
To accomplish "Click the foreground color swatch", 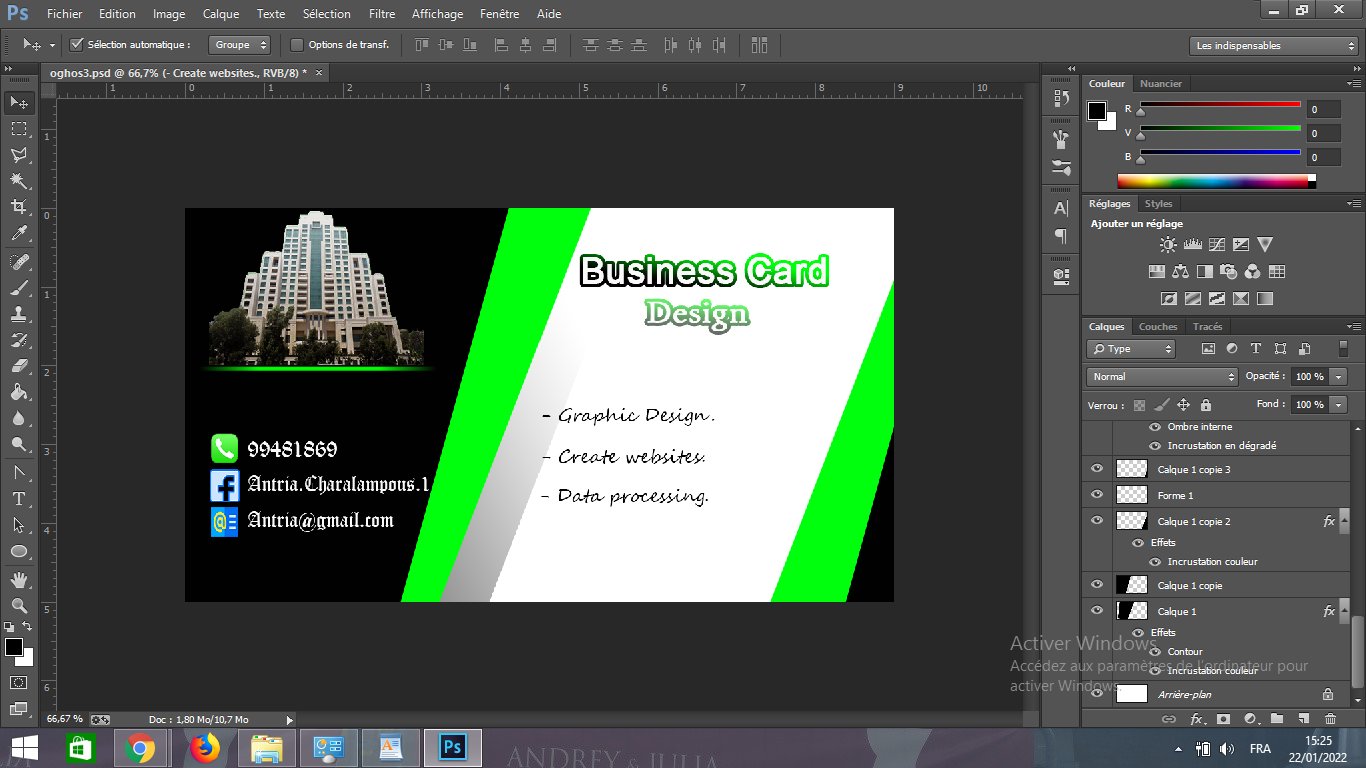I will [x=13, y=648].
